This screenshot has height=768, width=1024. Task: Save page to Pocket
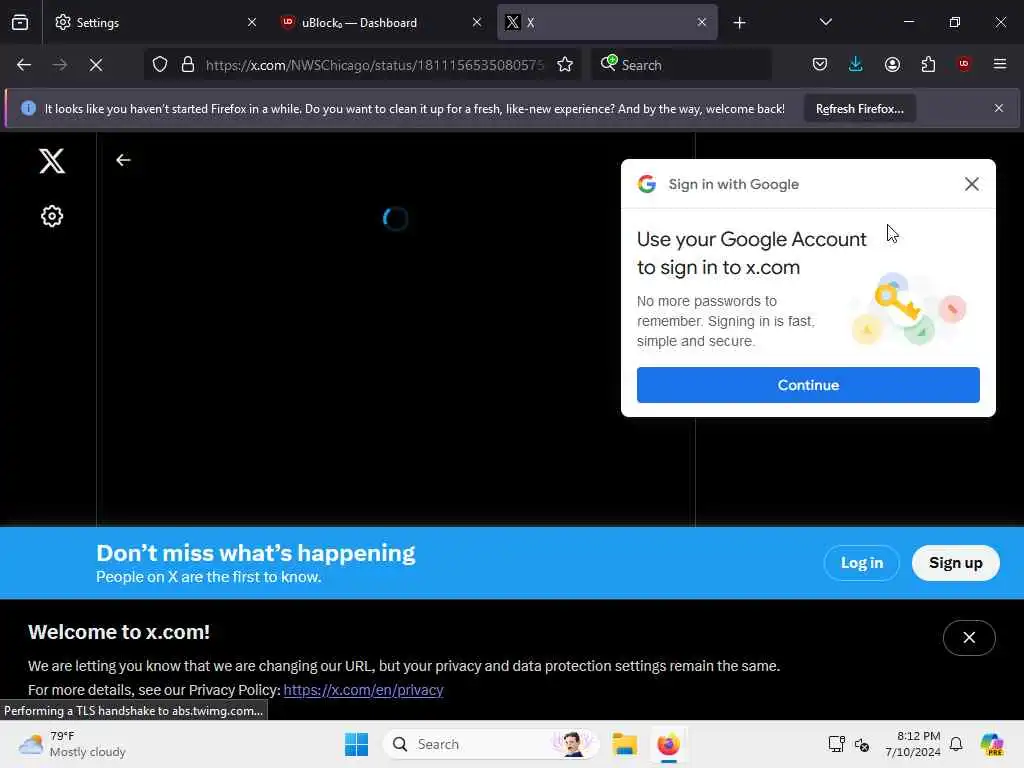[x=820, y=64]
